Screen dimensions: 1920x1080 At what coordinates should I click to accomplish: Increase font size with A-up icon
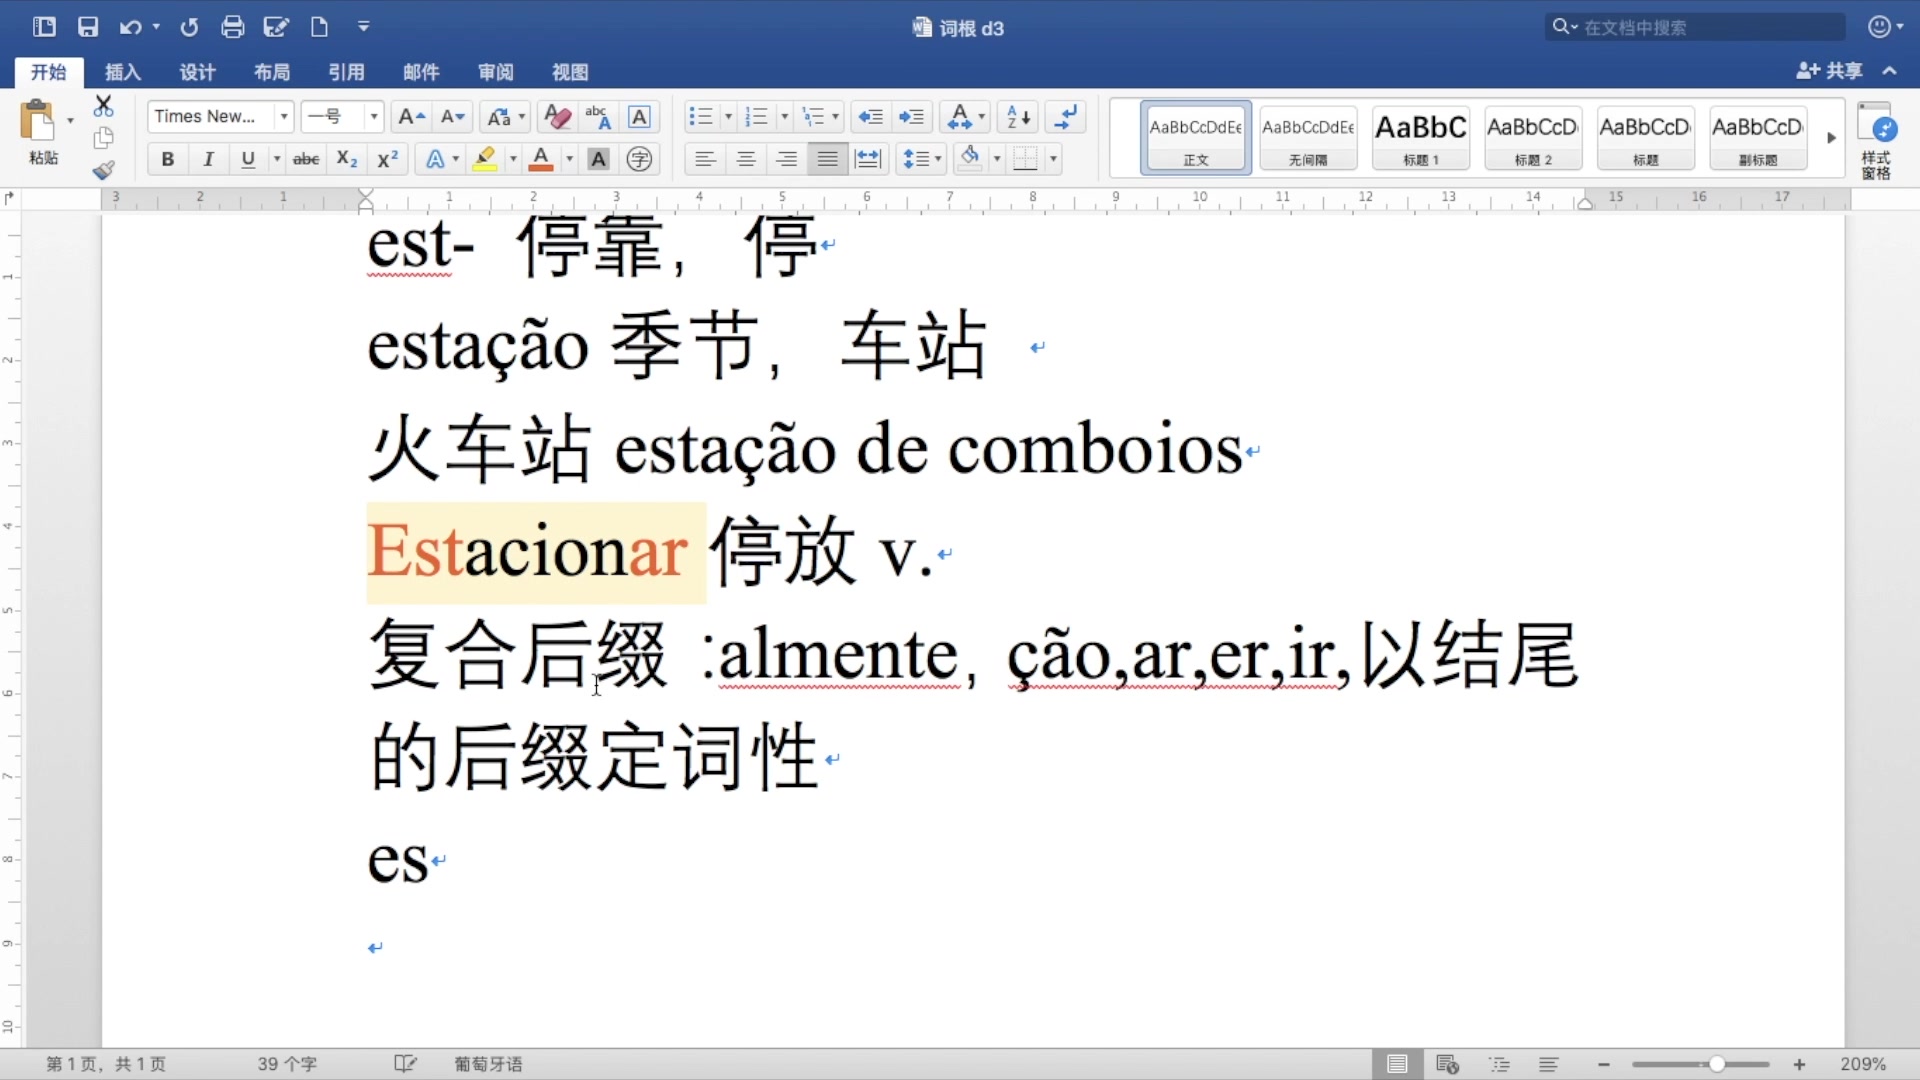(411, 117)
